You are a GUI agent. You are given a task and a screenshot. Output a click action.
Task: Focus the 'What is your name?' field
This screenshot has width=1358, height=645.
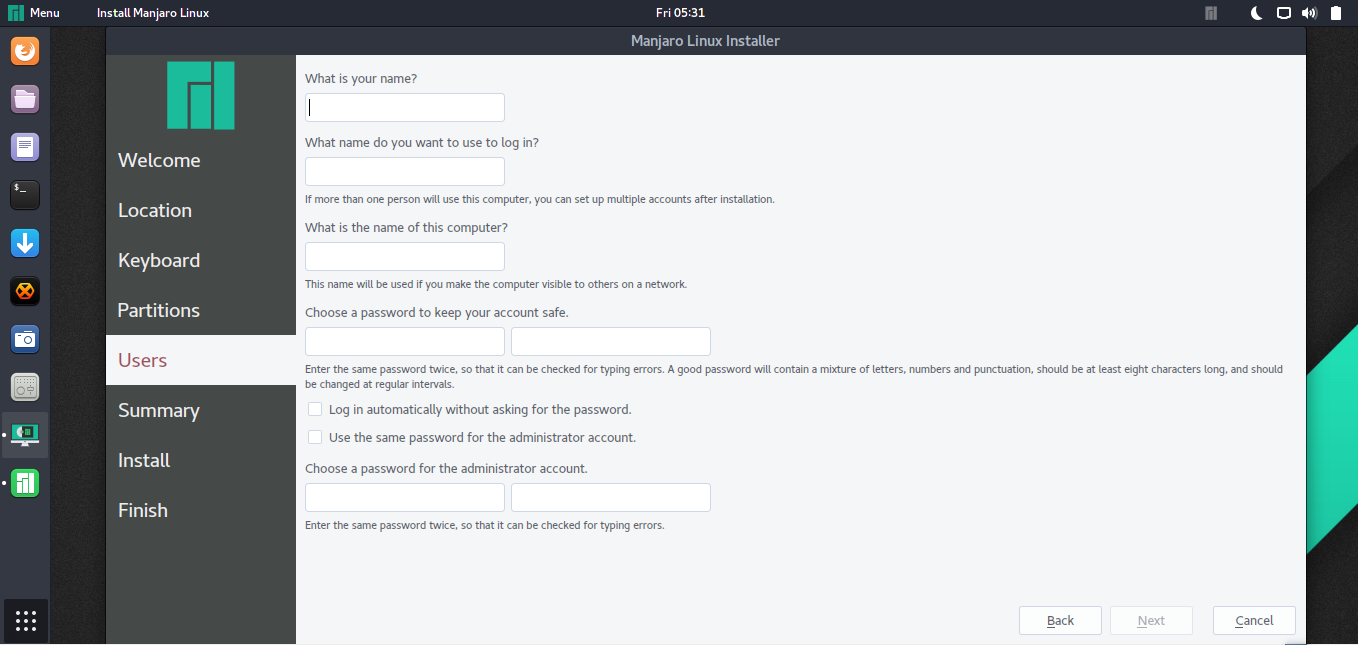coord(405,107)
